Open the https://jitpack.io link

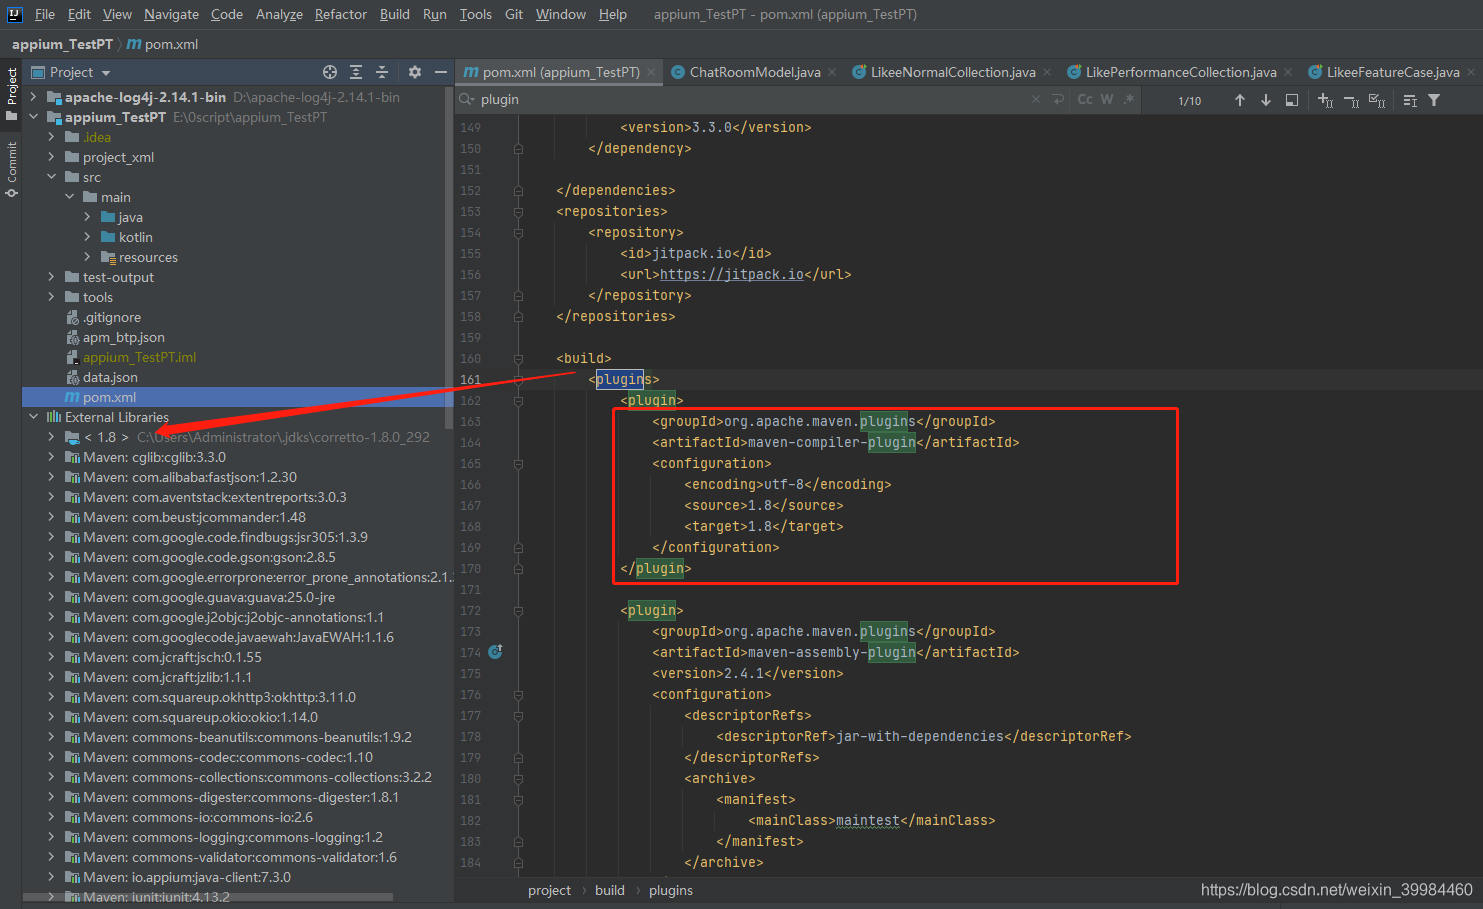pyautogui.click(x=732, y=275)
